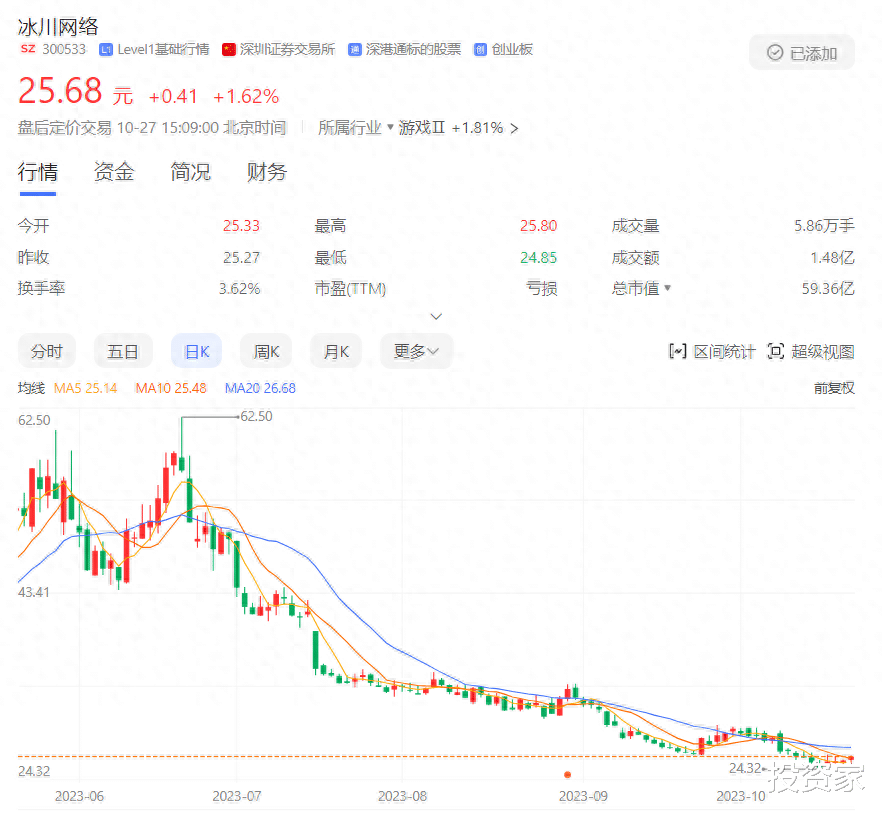Open the 更多 chart period dropdown
The height and width of the screenshot is (815, 882).
[x=416, y=352]
